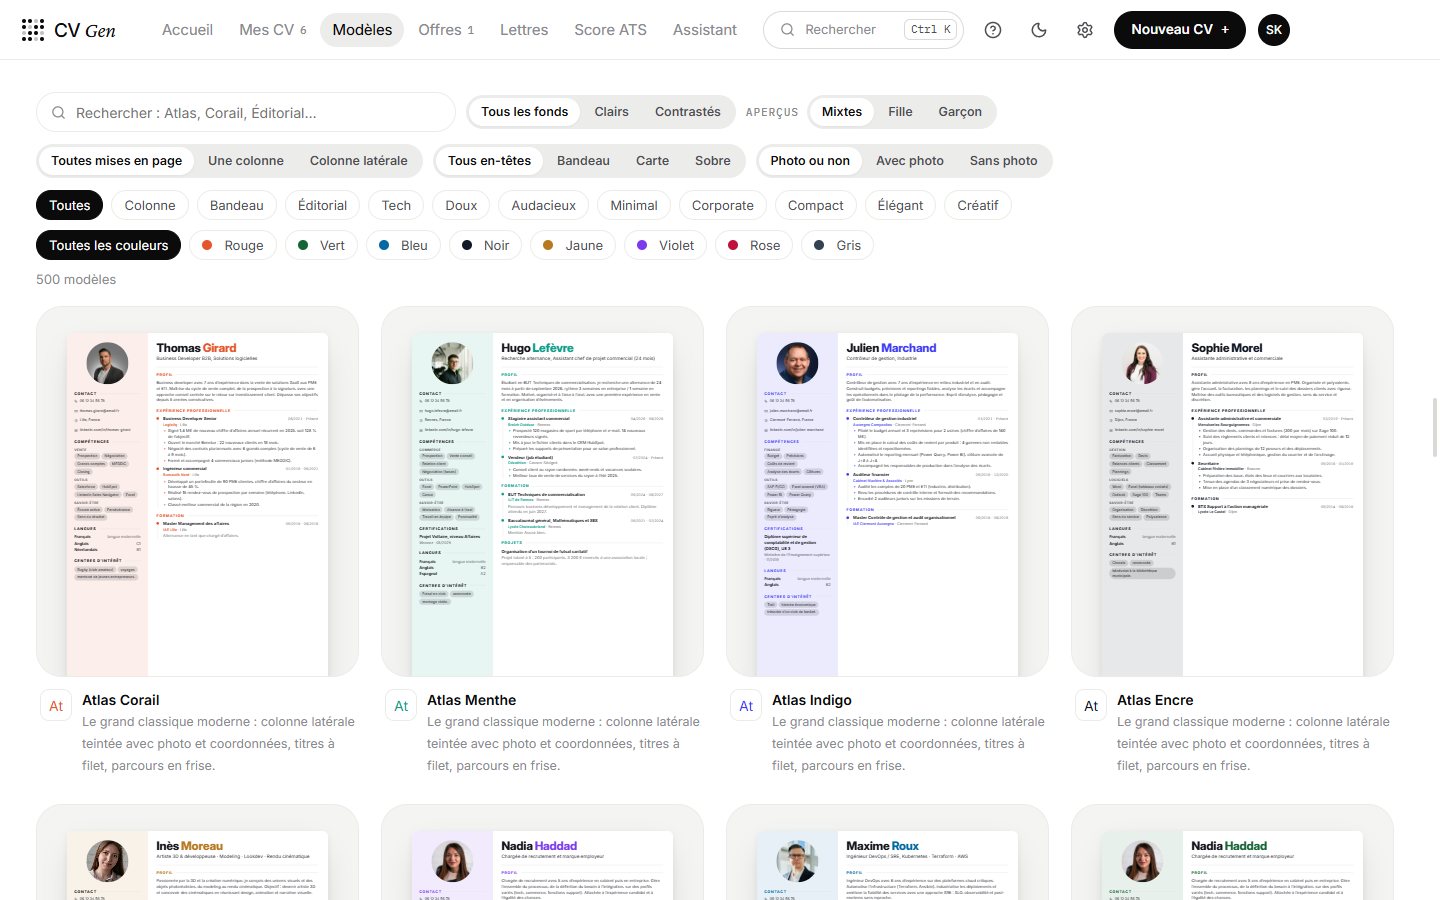Open the Assistant tab
This screenshot has width=1440, height=900.
tap(705, 30)
